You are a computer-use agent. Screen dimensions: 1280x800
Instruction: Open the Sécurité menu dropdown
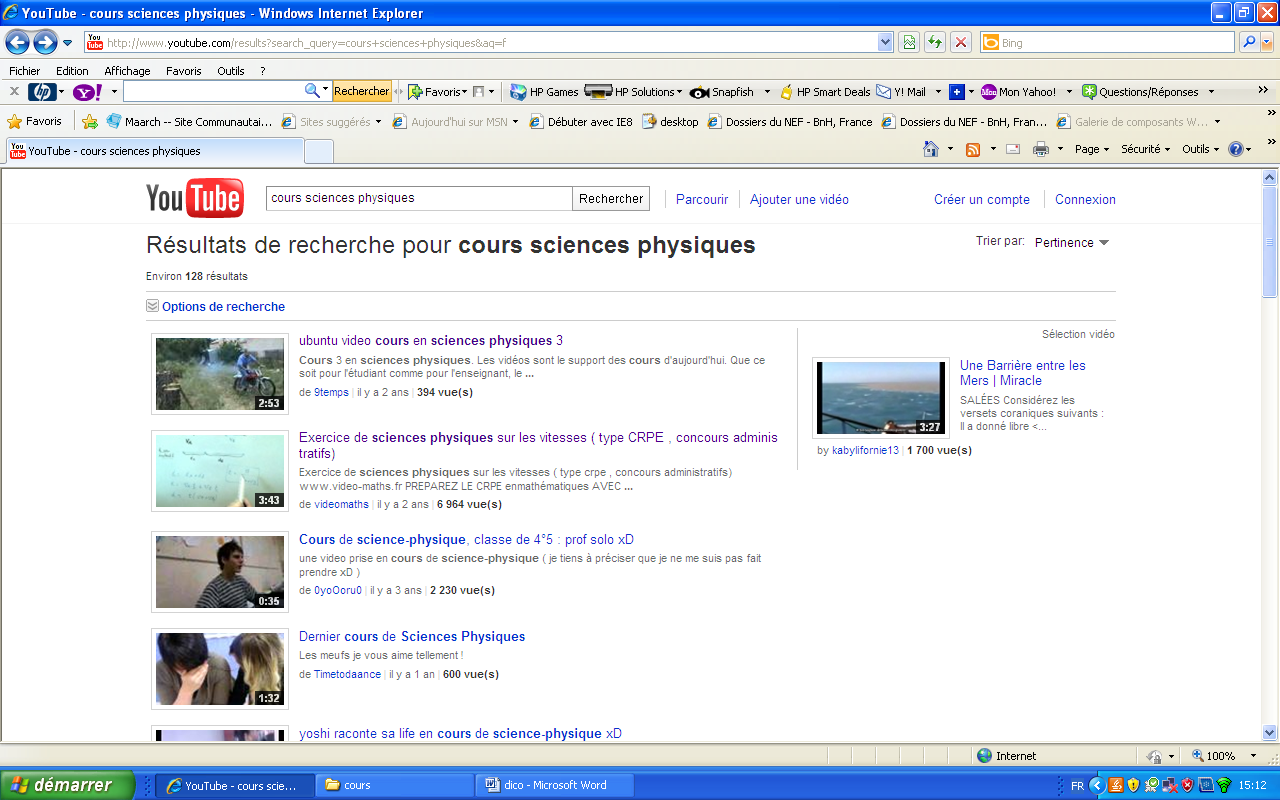click(1146, 149)
